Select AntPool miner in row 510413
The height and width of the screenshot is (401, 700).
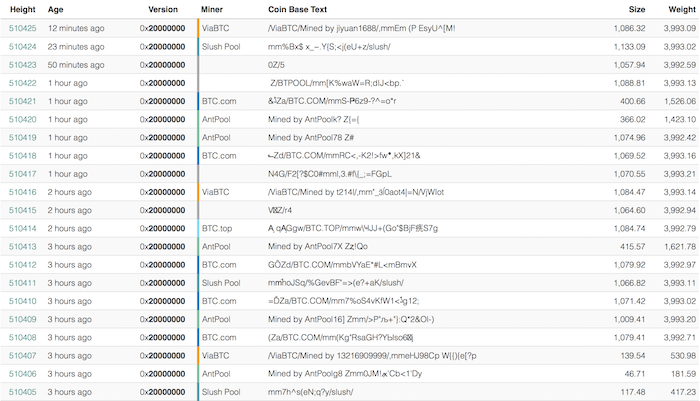tap(216, 246)
